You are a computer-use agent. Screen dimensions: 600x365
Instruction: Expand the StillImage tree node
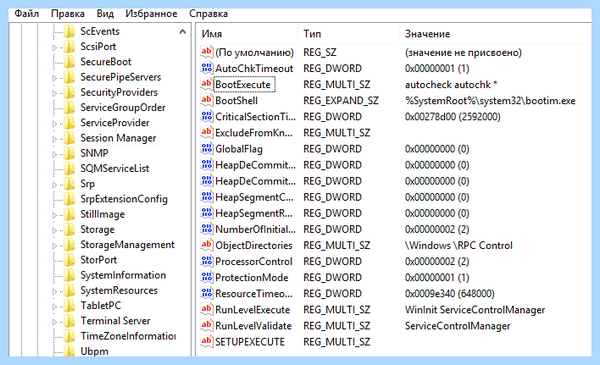54,215
